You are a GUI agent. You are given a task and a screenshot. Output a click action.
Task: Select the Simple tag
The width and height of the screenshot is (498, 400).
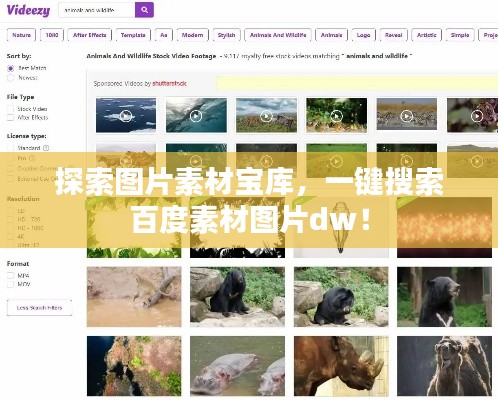(x=460, y=35)
